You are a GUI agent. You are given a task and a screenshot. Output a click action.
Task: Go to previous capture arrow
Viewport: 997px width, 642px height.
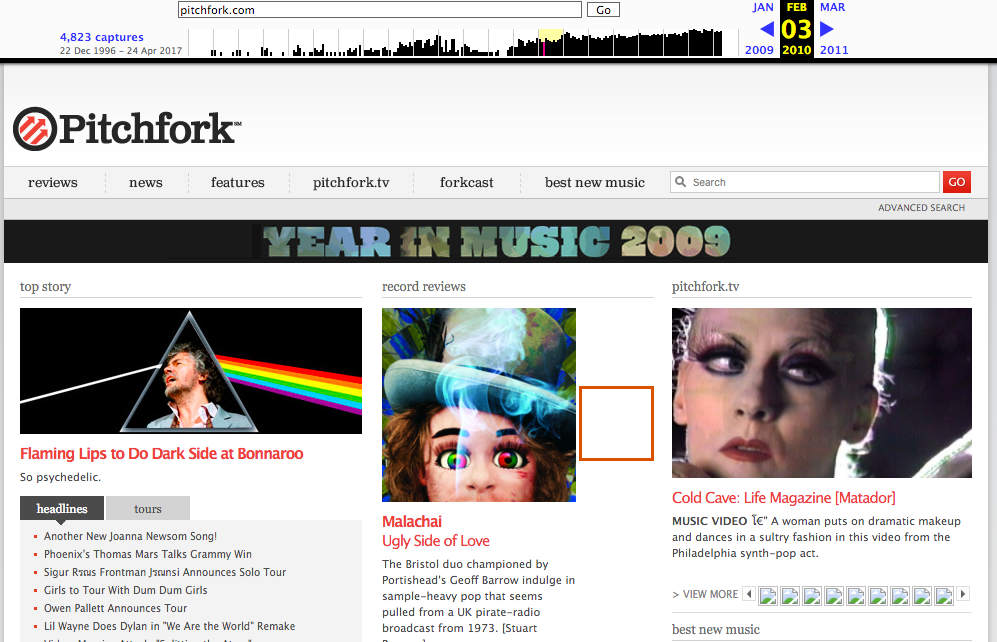[767, 29]
